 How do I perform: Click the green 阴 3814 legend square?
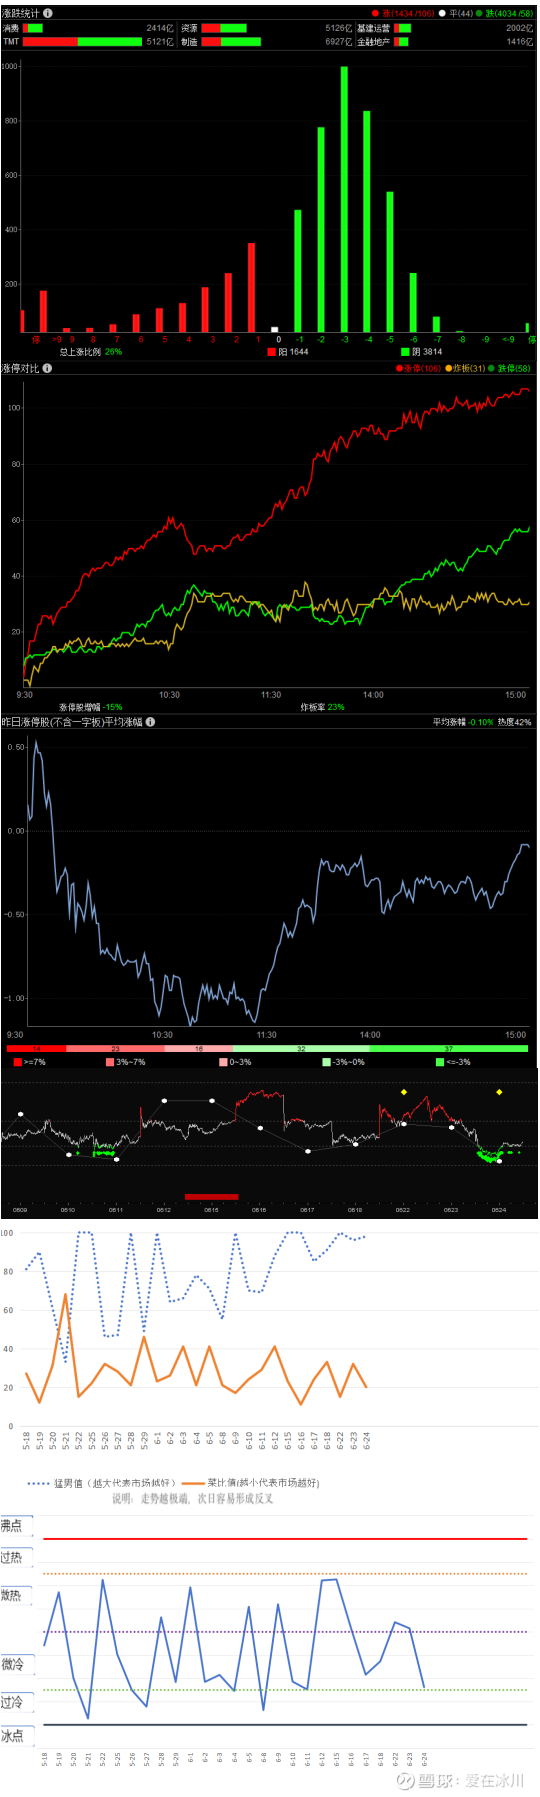click(405, 352)
